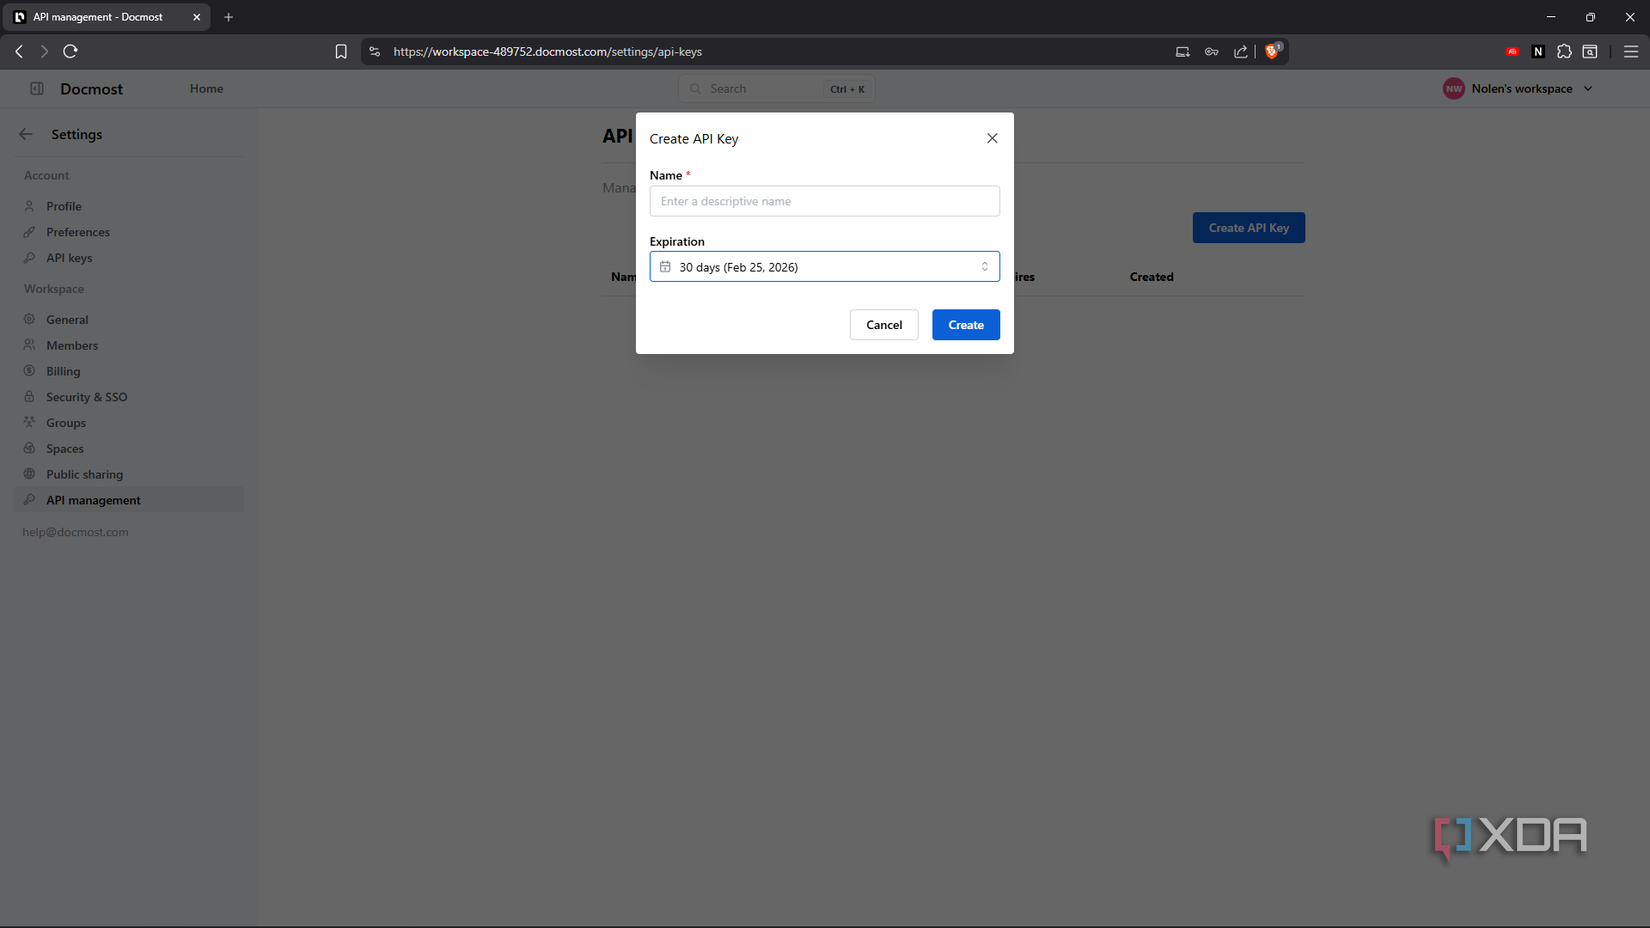
Task: Select the Profile icon in the sidebar
Action: [31, 206]
